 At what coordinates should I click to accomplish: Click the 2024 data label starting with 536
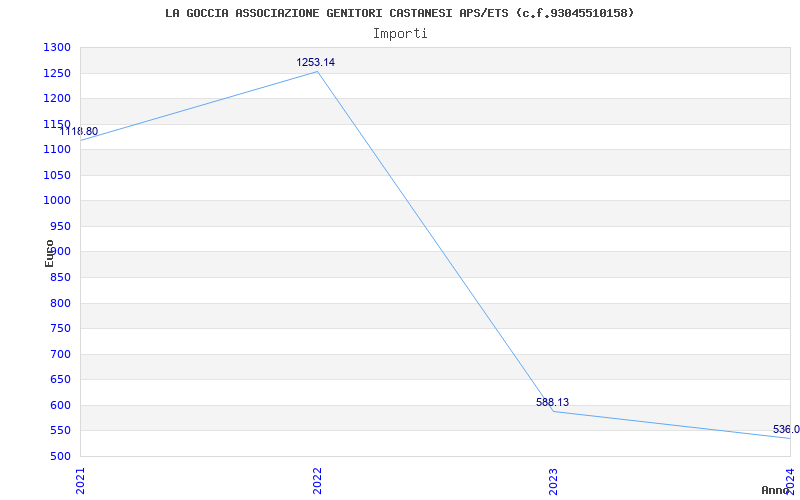tap(786, 429)
